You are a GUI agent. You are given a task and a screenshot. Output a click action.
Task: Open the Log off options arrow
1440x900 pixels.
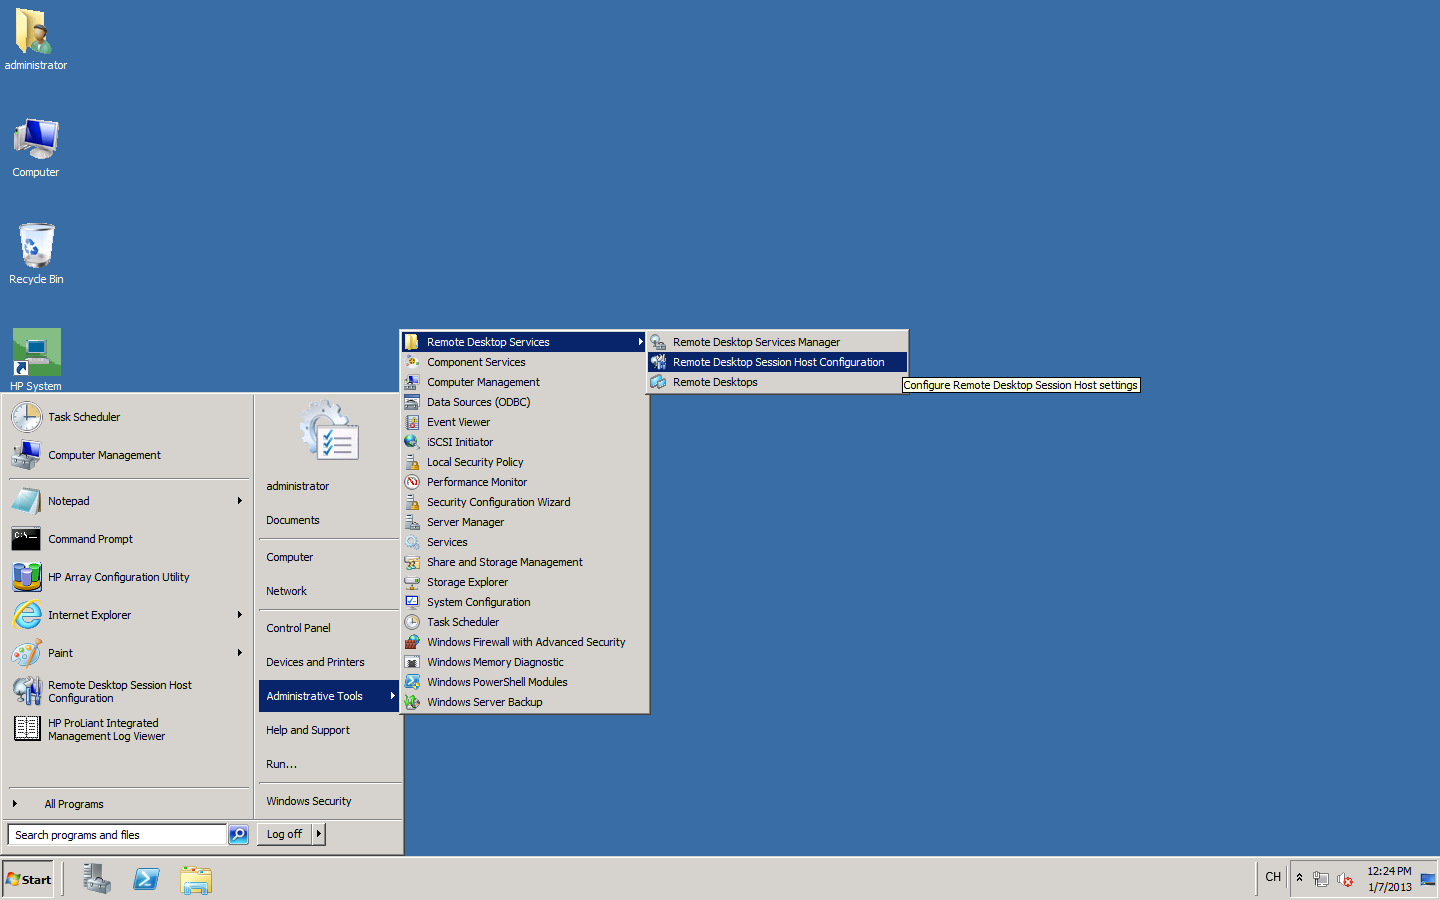tap(319, 834)
